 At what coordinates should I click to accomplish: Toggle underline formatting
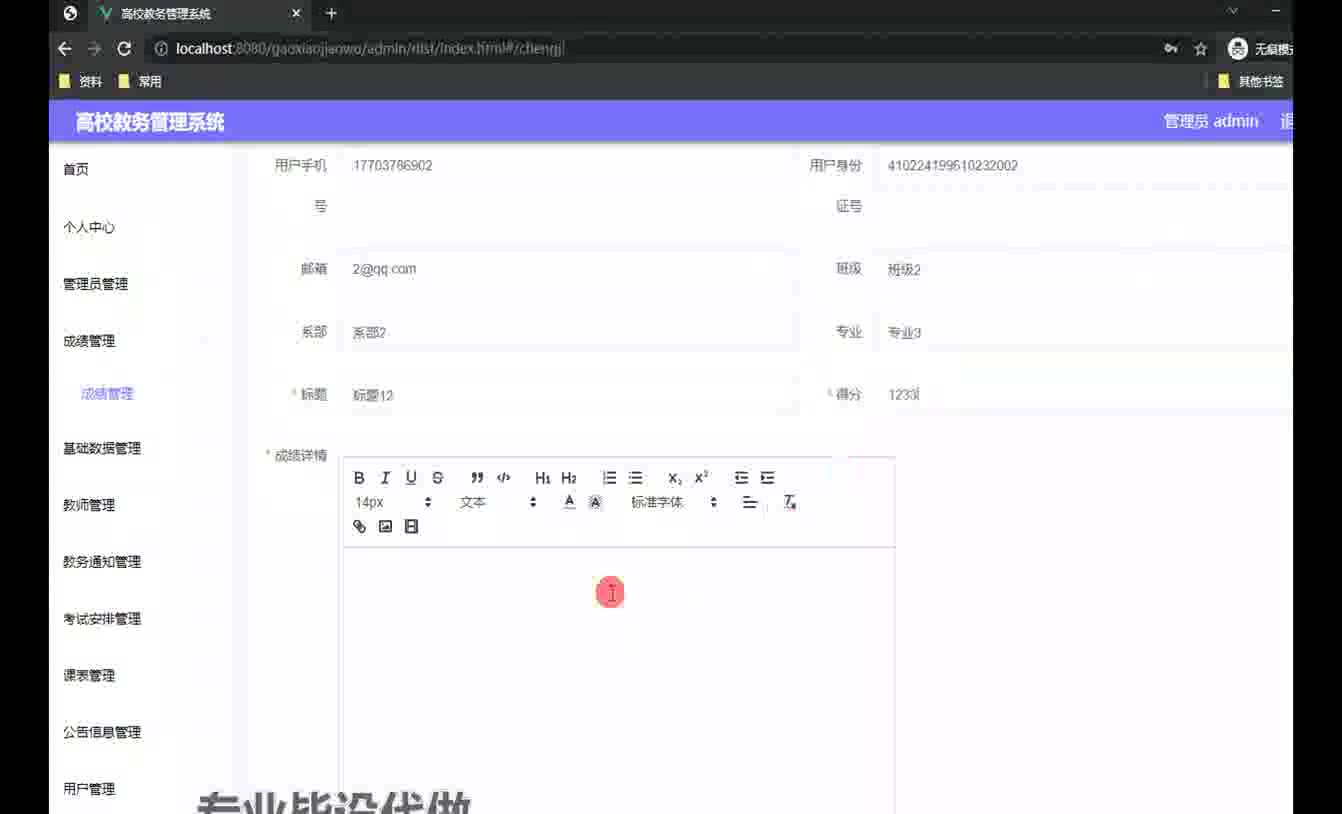click(411, 478)
